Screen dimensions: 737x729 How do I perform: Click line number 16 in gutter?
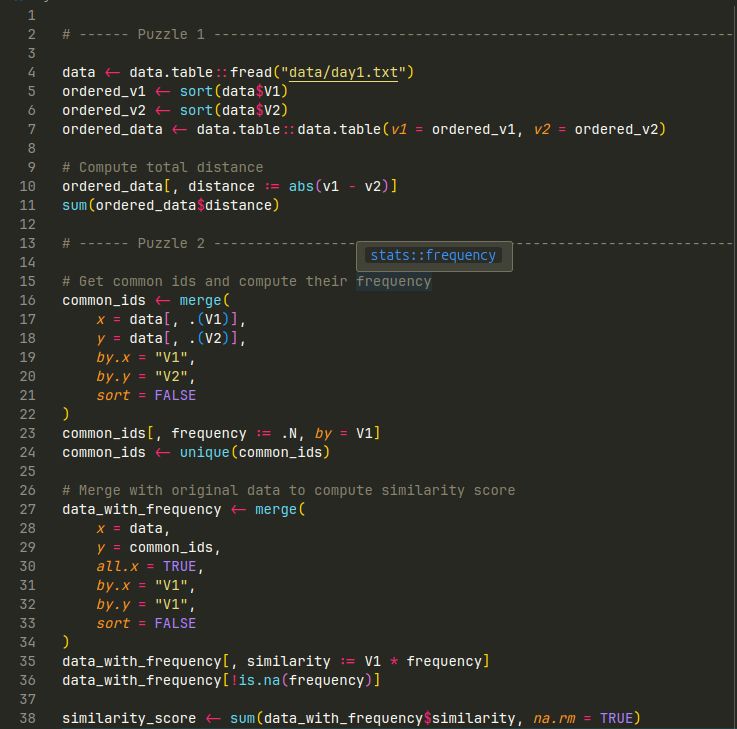27,300
